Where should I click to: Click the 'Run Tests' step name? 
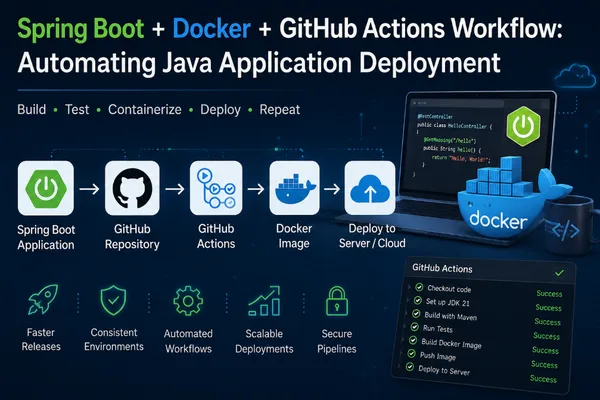click(x=438, y=329)
